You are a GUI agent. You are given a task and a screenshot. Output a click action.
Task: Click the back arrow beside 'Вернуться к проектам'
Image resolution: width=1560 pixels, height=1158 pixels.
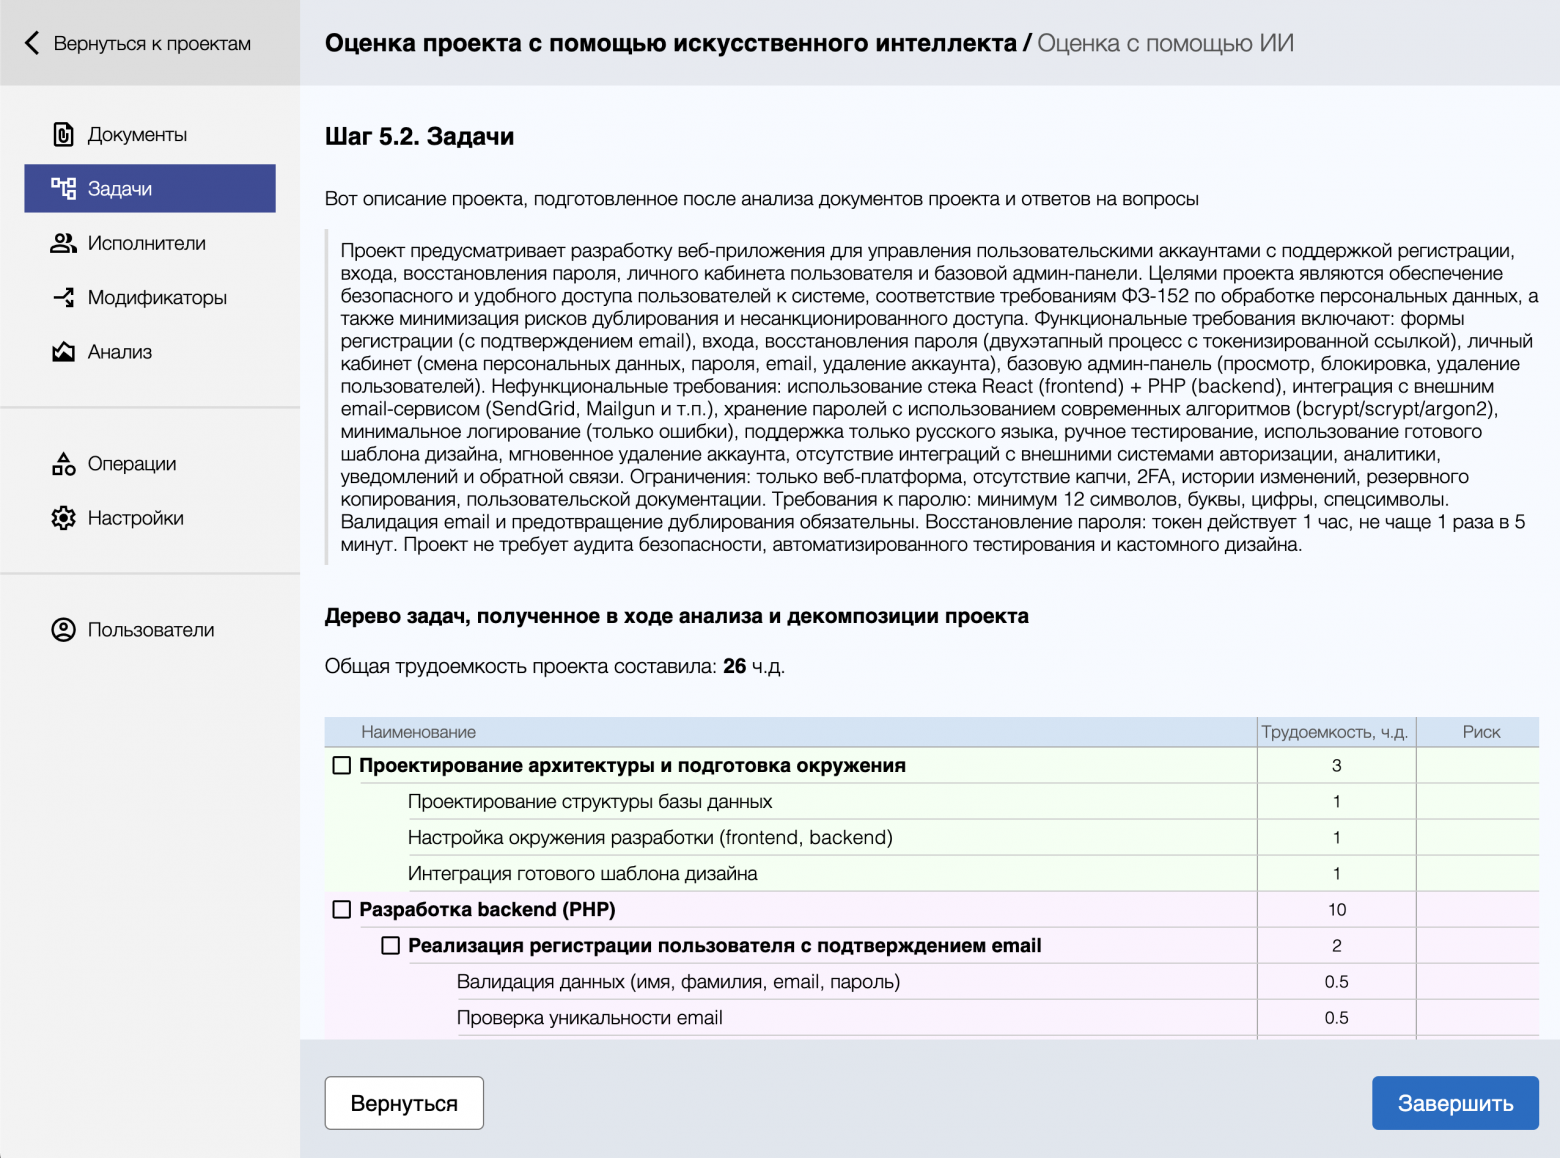(32, 43)
